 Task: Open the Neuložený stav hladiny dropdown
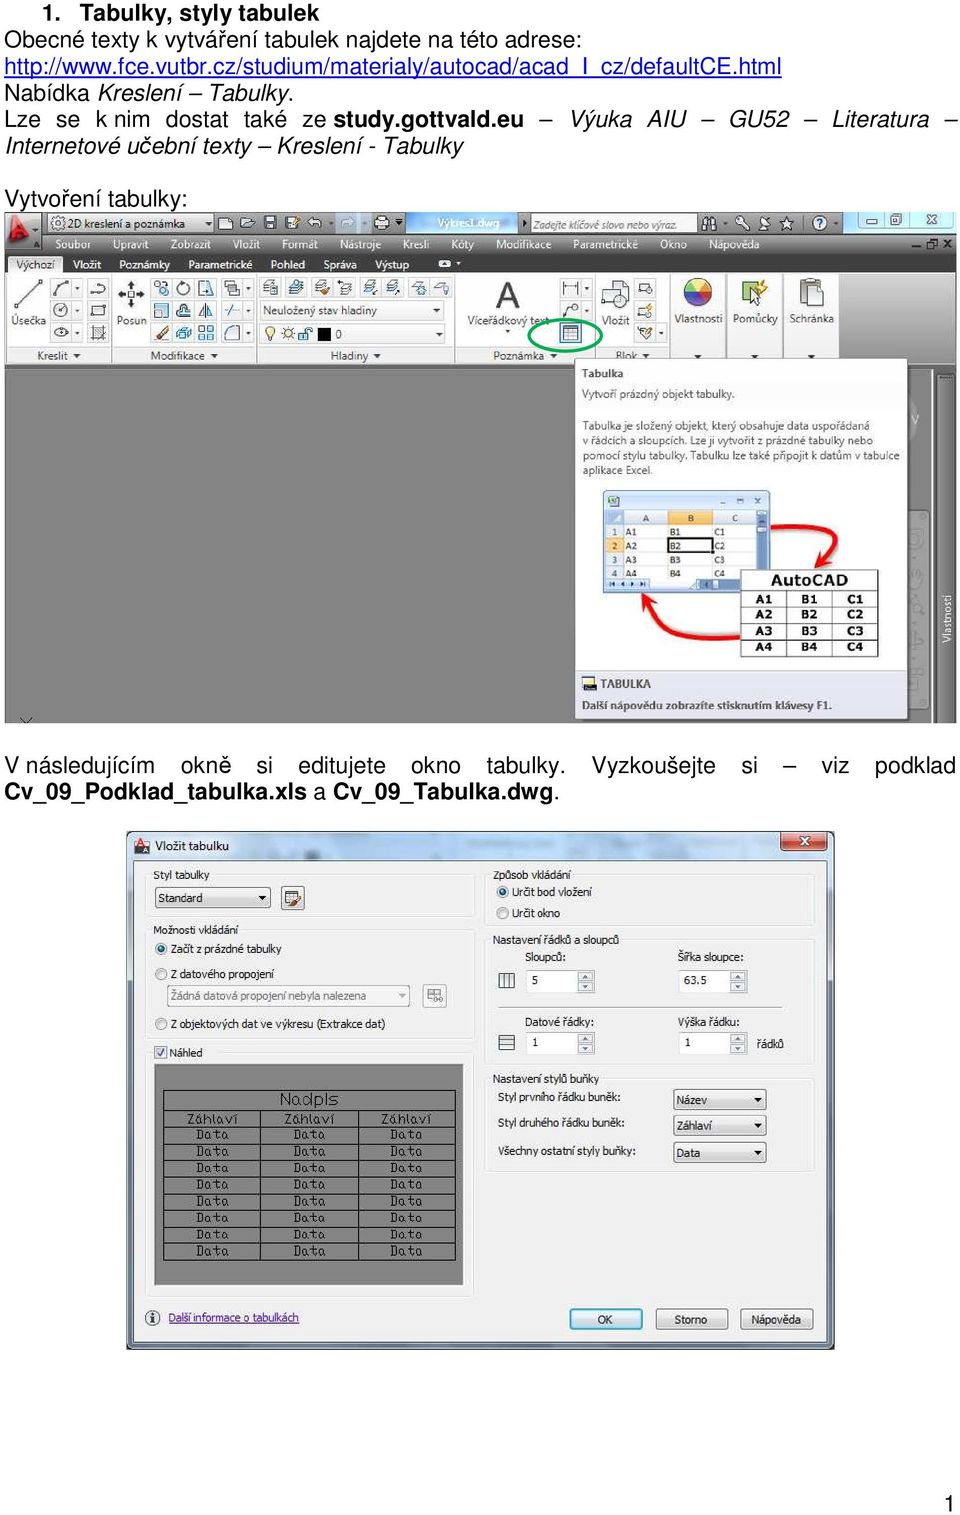[x=352, y=311]
